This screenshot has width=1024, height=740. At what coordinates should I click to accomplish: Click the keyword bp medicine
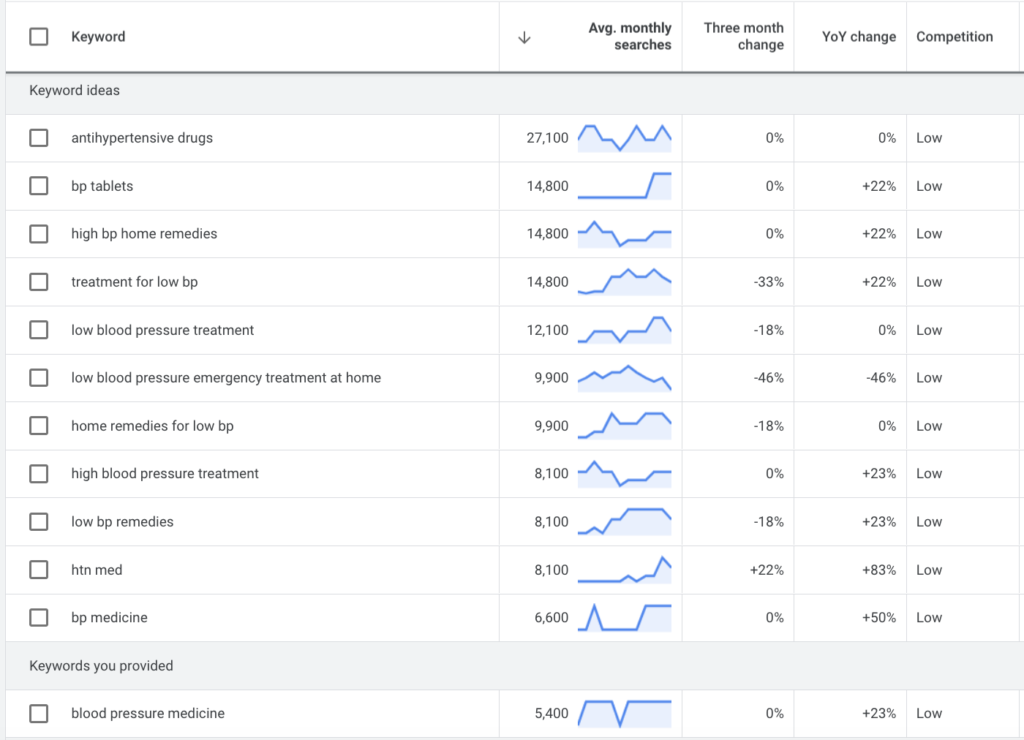(109, 617)
